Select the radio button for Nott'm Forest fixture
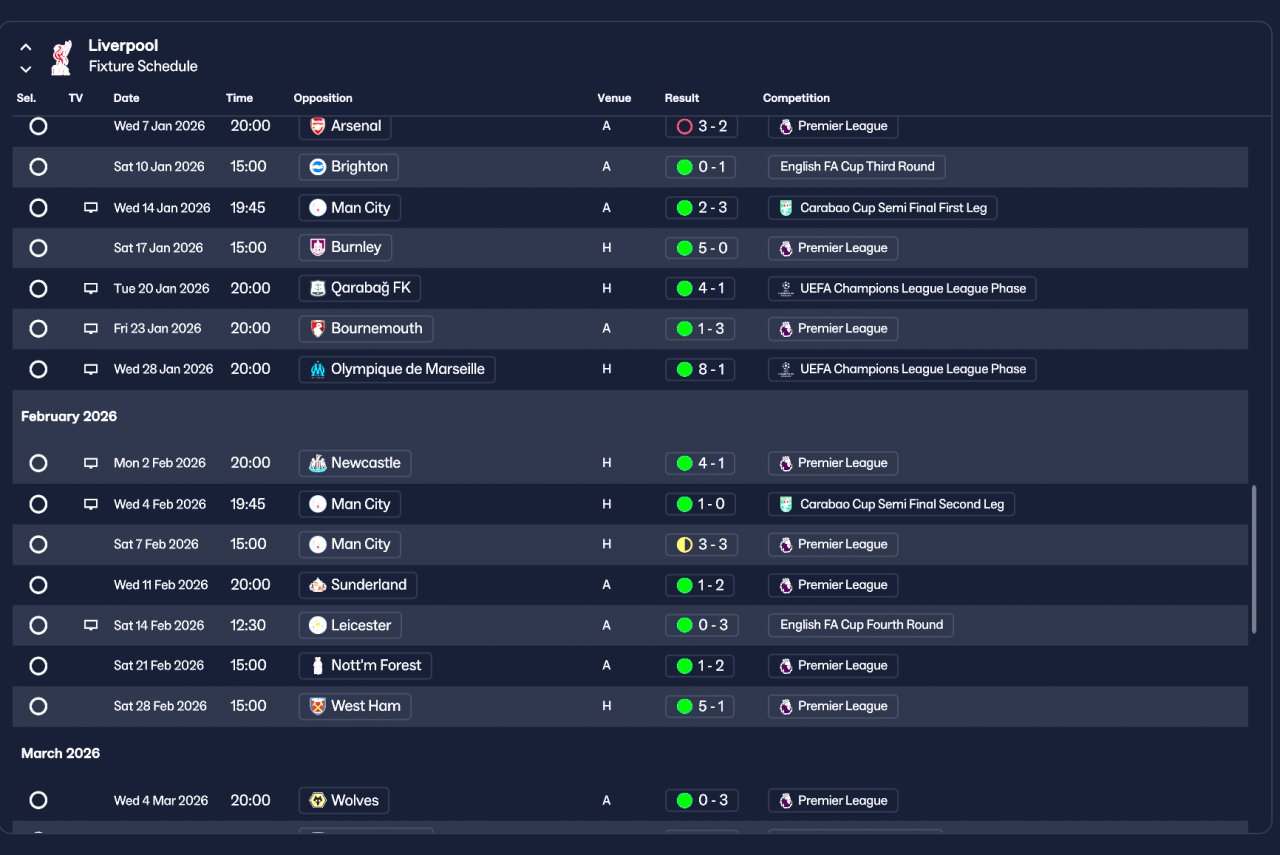The width and height of the screenshot is (1280, 855). (38, 665)
